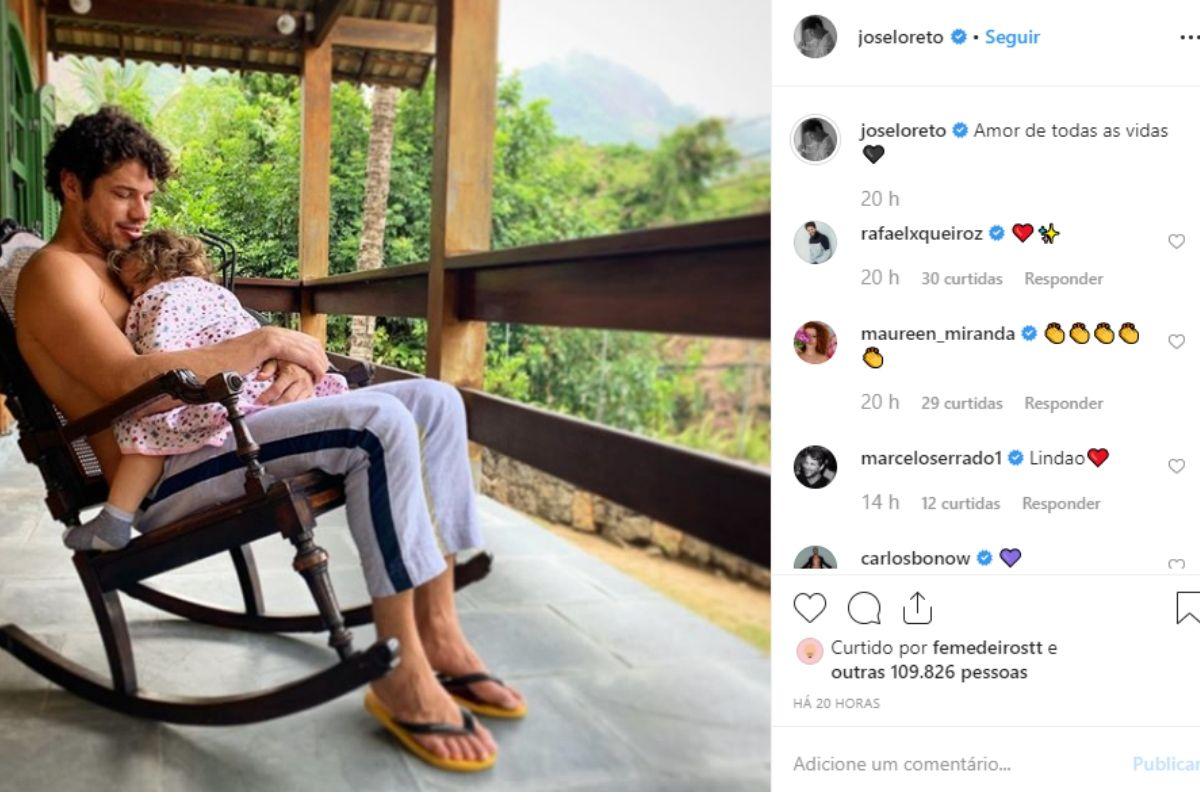Open comments with the speech bubble icon
This screenshot has width=1200, height=800.
coord(864,608)
